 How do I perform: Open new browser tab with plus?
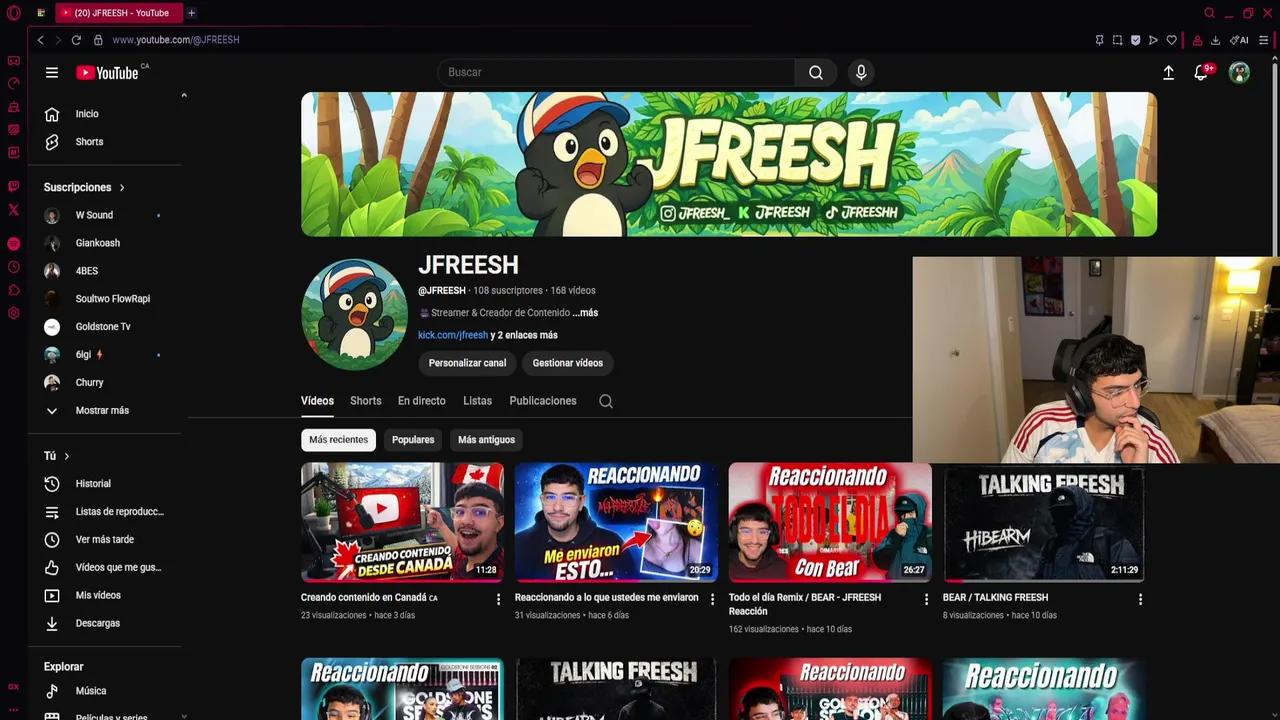[191, 13]
